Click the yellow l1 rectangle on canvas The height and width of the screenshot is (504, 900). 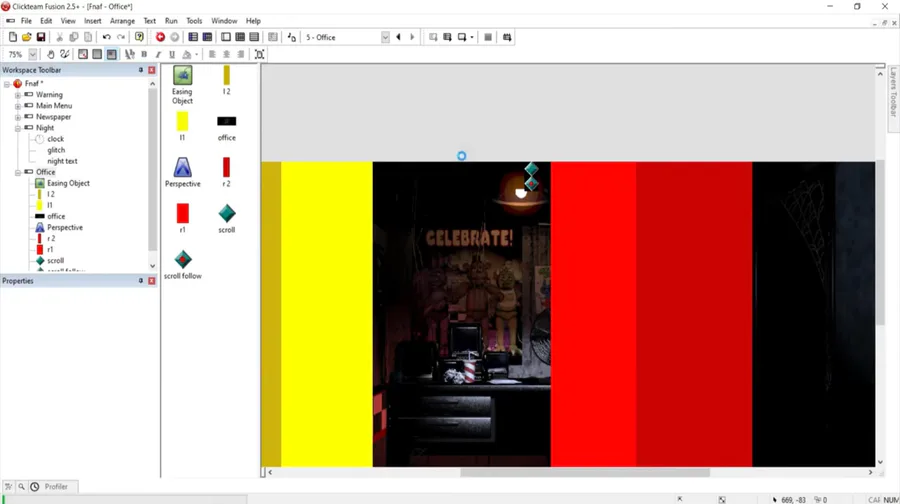(326, 314)
